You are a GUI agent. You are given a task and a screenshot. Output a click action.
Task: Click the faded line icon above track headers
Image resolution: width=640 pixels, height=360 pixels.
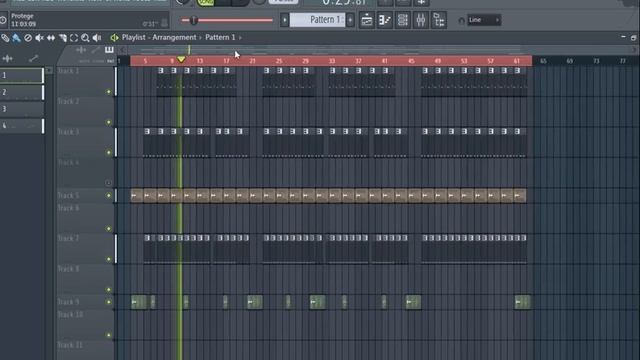tap(96, 50)
